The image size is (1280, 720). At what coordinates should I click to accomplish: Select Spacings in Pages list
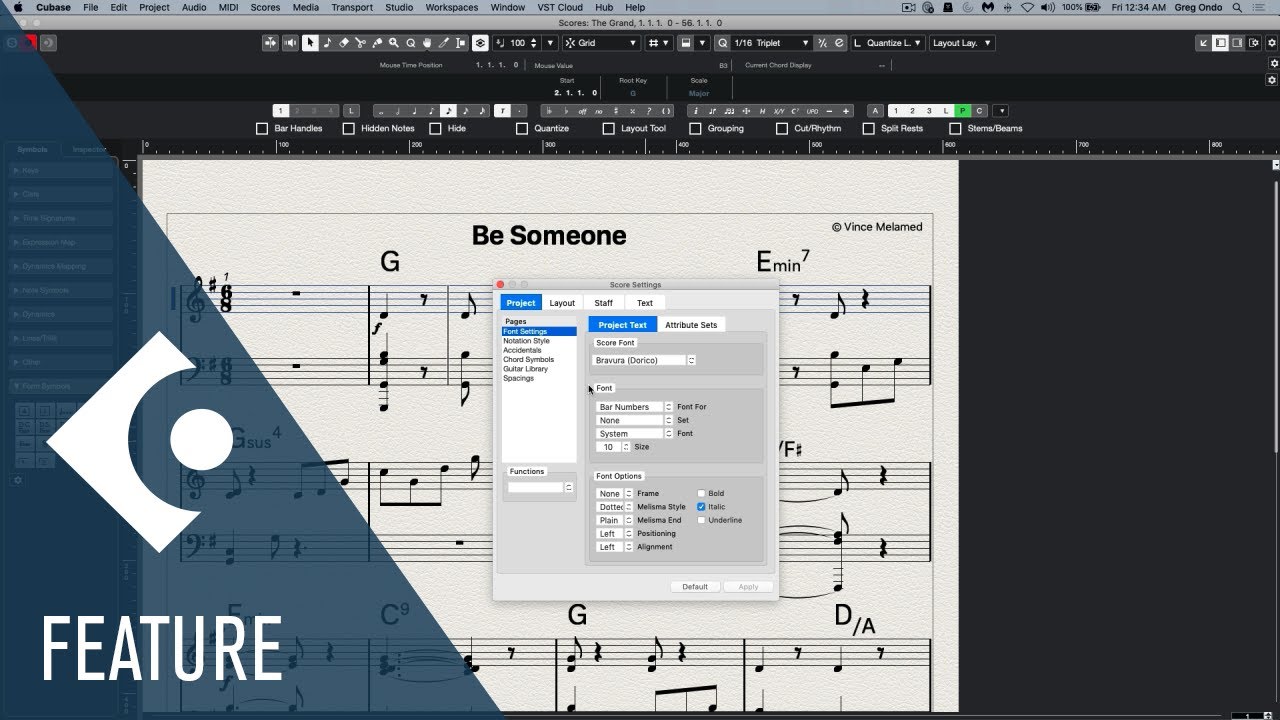tap(518, 378)
